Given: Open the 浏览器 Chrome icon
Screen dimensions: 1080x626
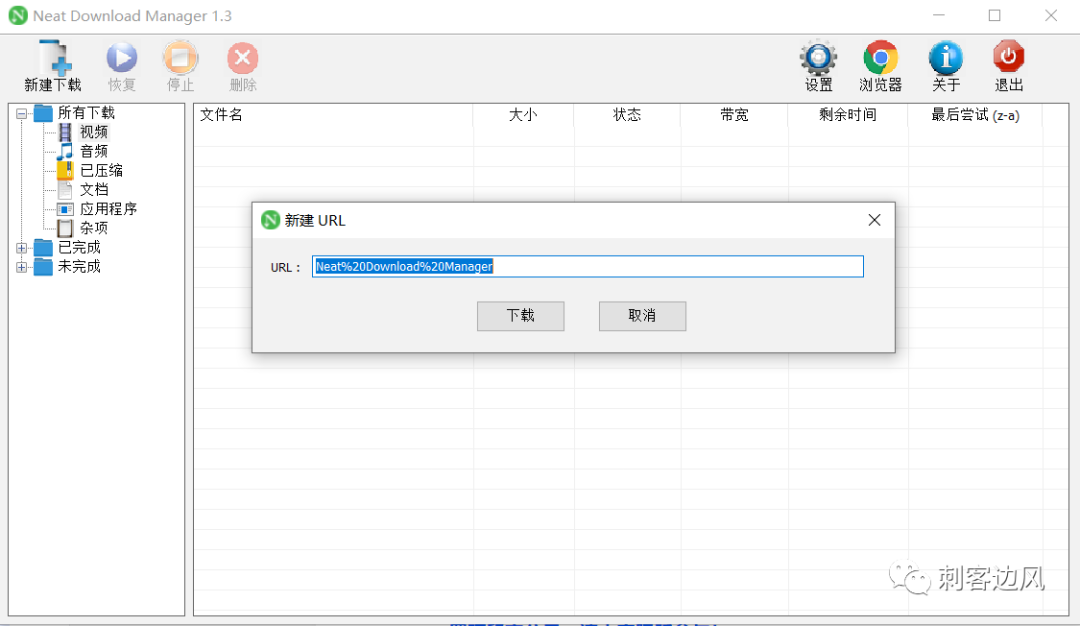Looking at the screenshot, I should (x=880, y=58).
